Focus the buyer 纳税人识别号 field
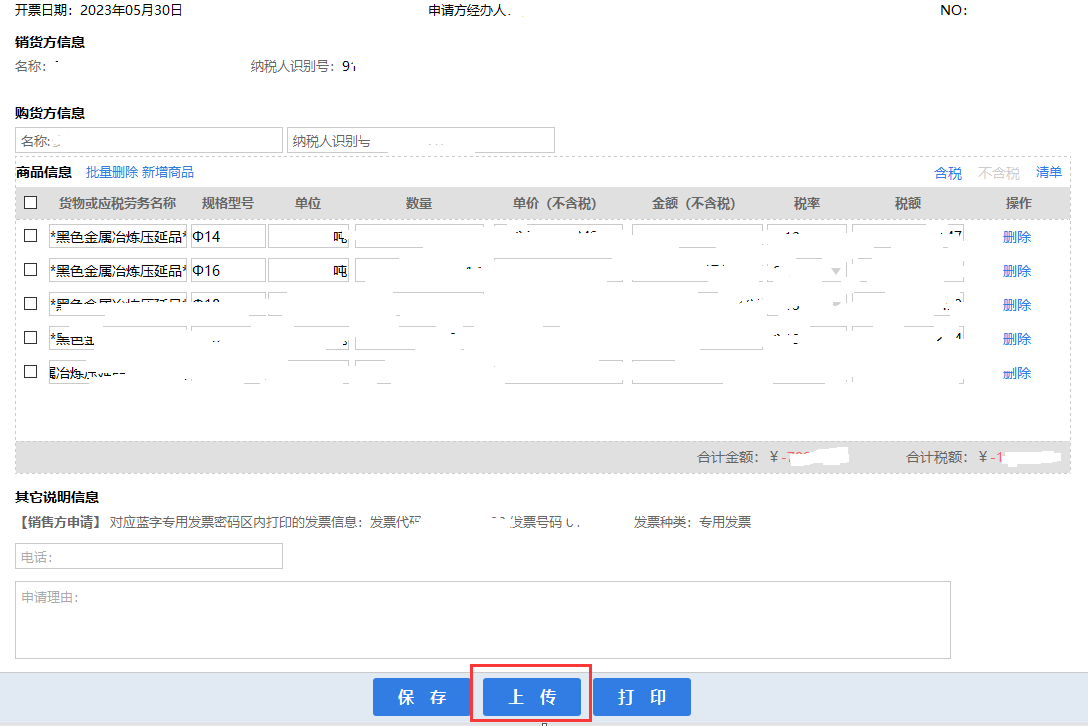The width and height of the screenshot is (1088, 726). click(x=420, y=140)
